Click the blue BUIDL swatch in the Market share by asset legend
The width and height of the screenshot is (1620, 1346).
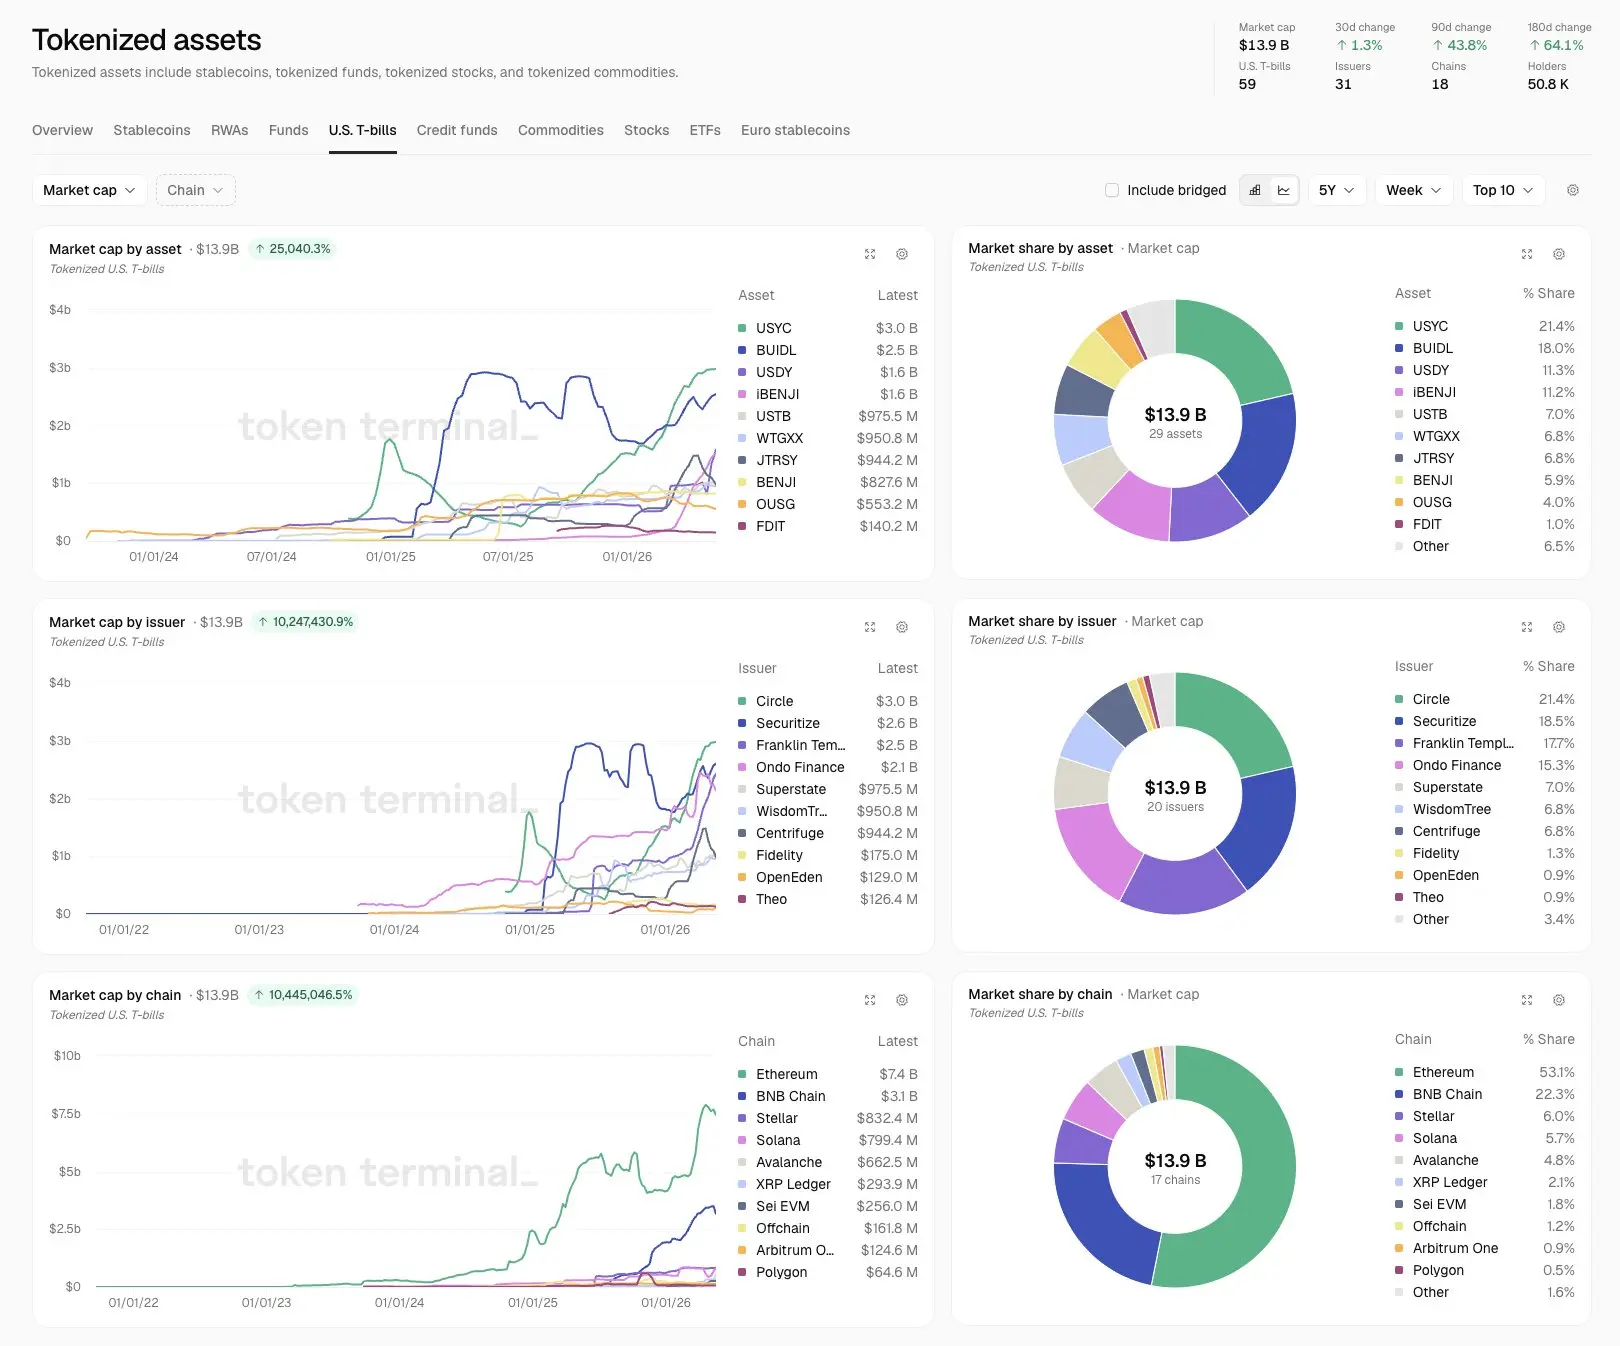(1399, 348)
